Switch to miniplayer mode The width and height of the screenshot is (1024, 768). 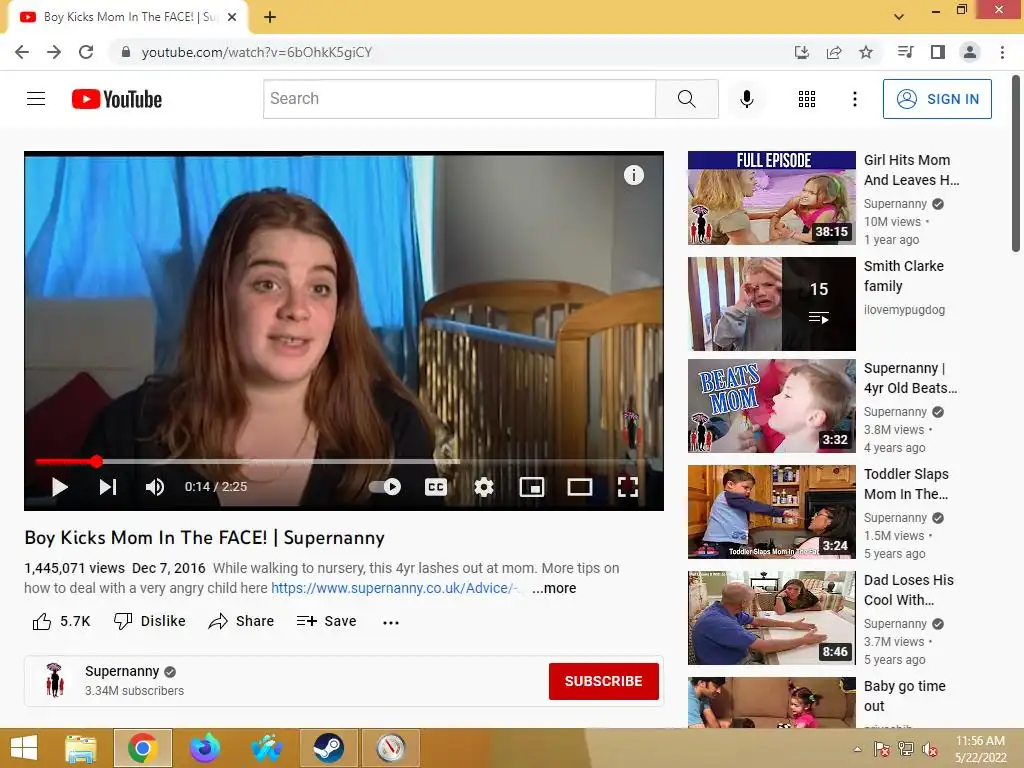[x=532, y=487]
